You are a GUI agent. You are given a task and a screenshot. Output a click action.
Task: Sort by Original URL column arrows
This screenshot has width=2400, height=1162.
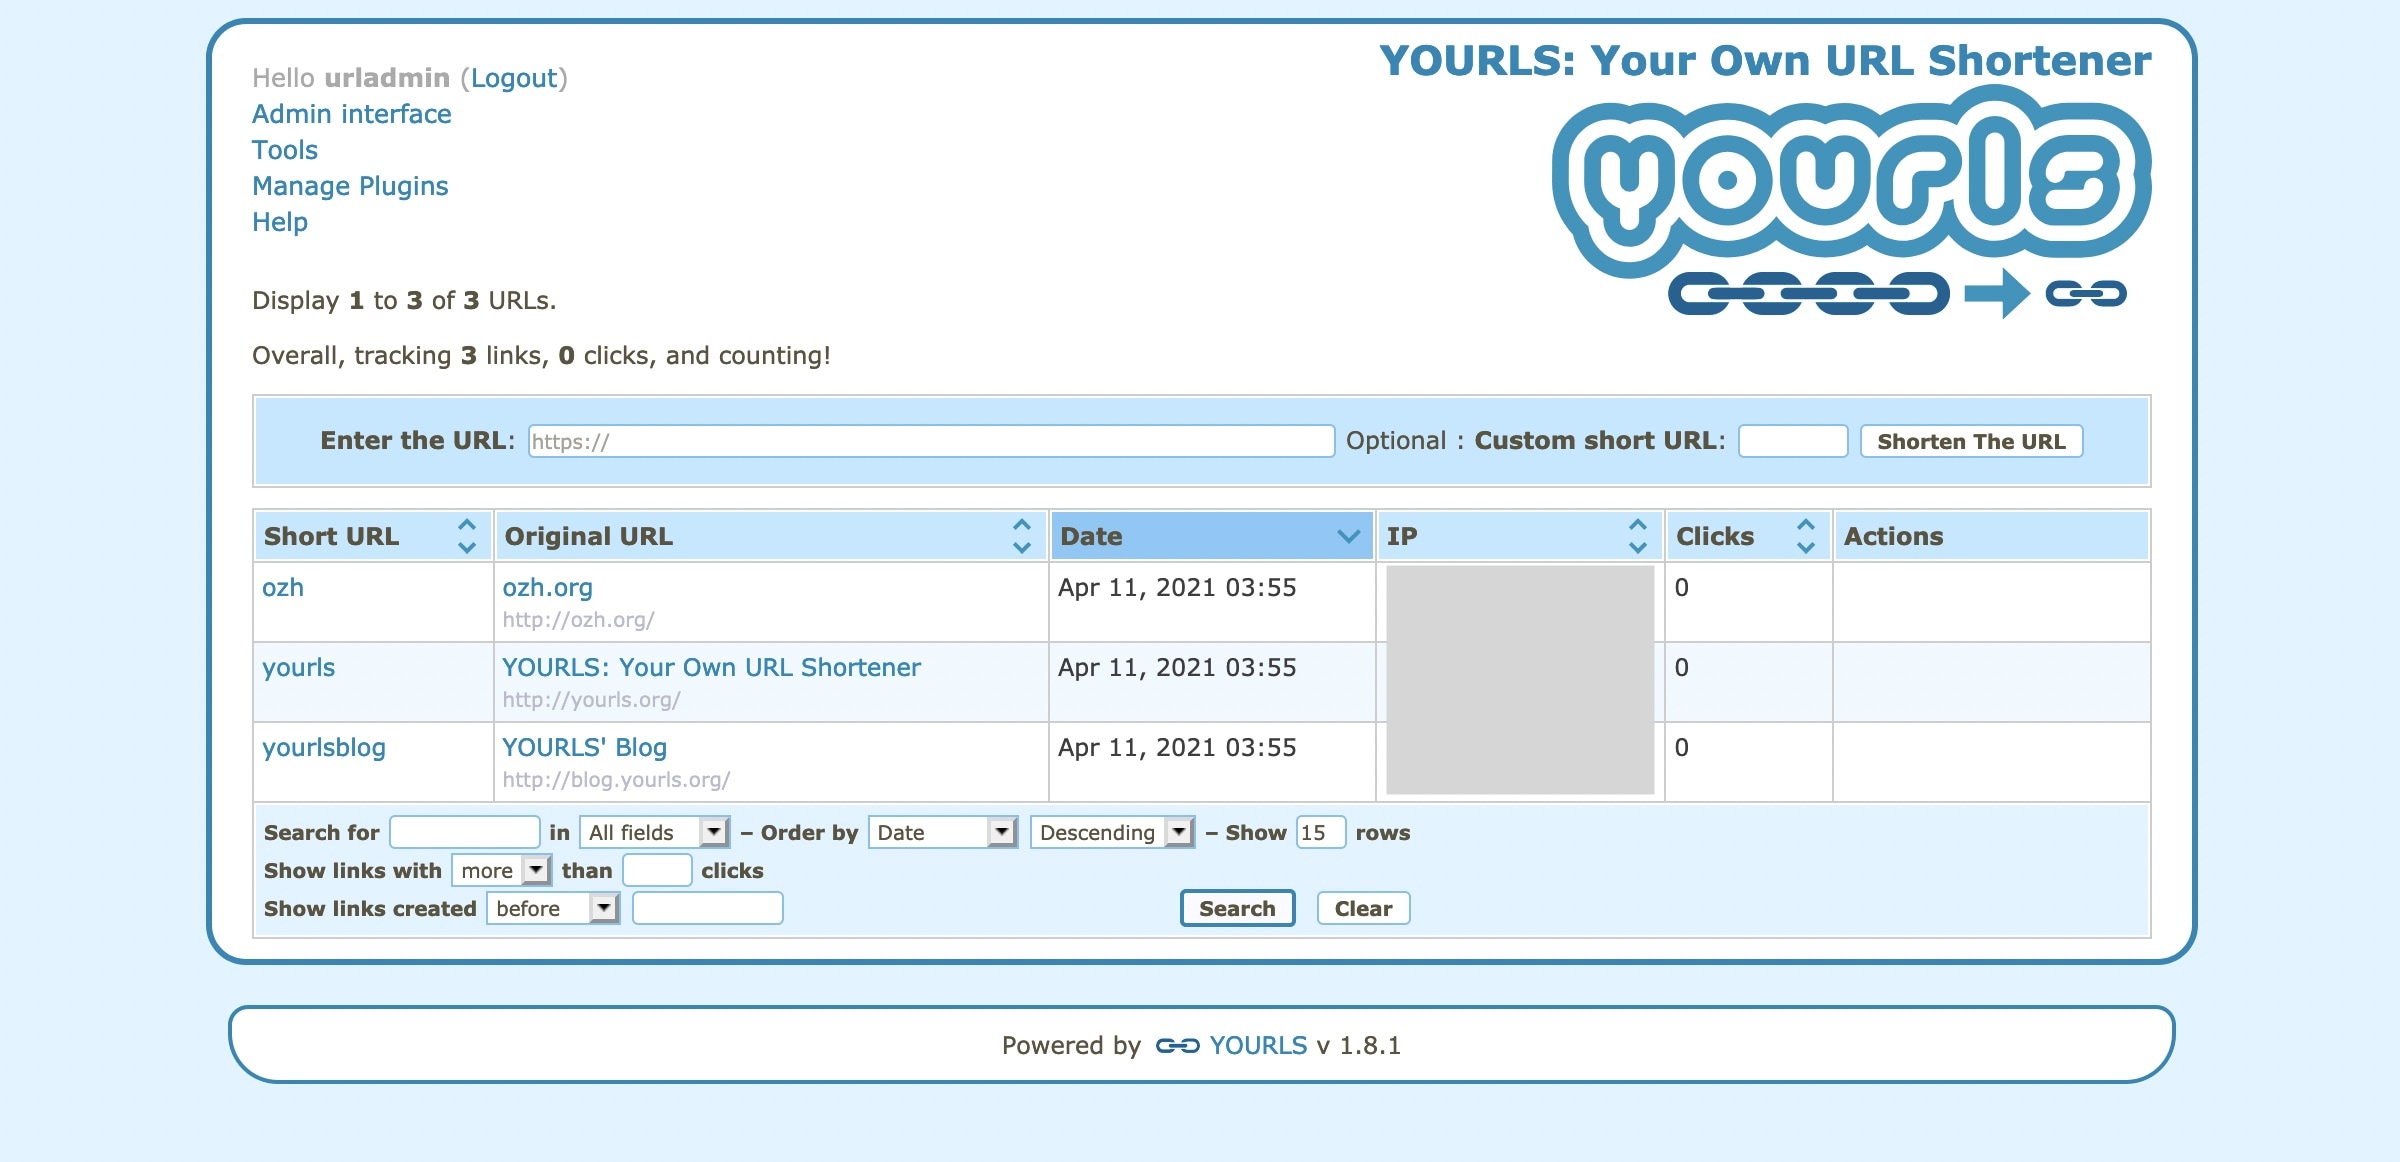(1021, 536)
